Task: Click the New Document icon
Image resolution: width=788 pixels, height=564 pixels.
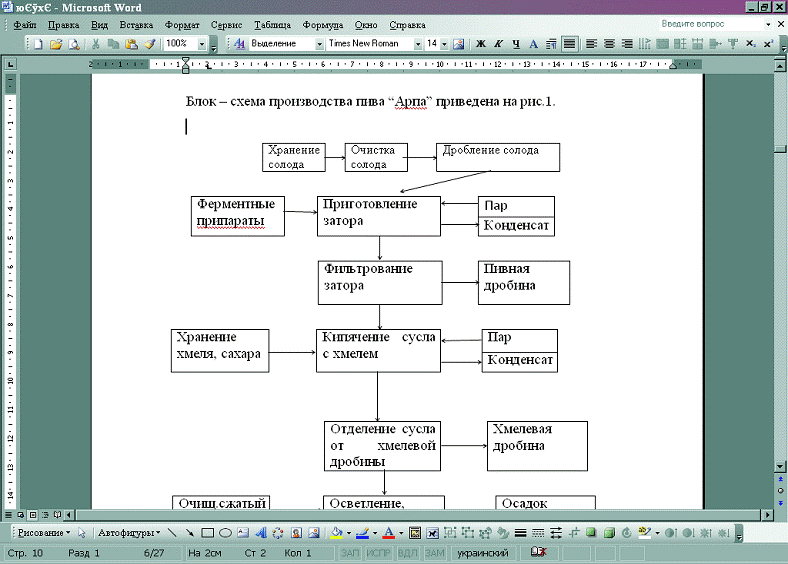Action: tap(38, 44)
